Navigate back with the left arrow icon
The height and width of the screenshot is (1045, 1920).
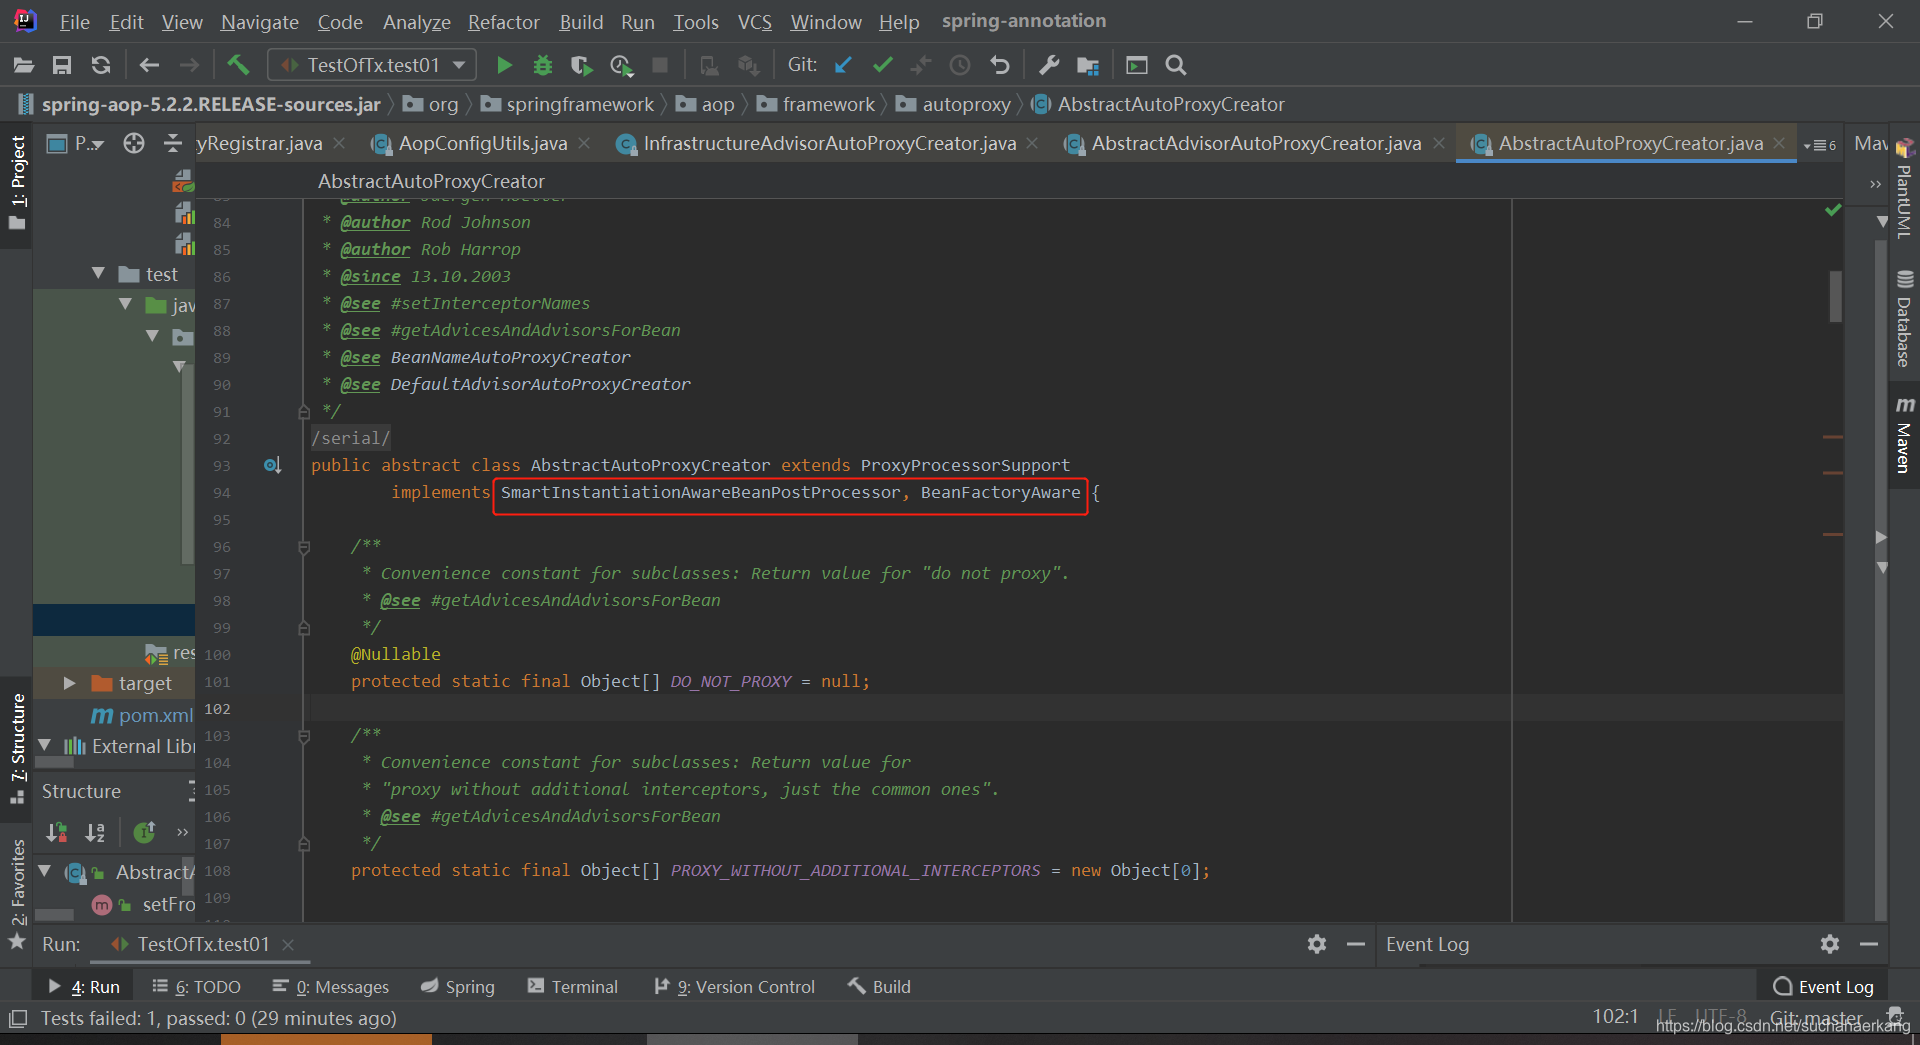pos(149,65)
